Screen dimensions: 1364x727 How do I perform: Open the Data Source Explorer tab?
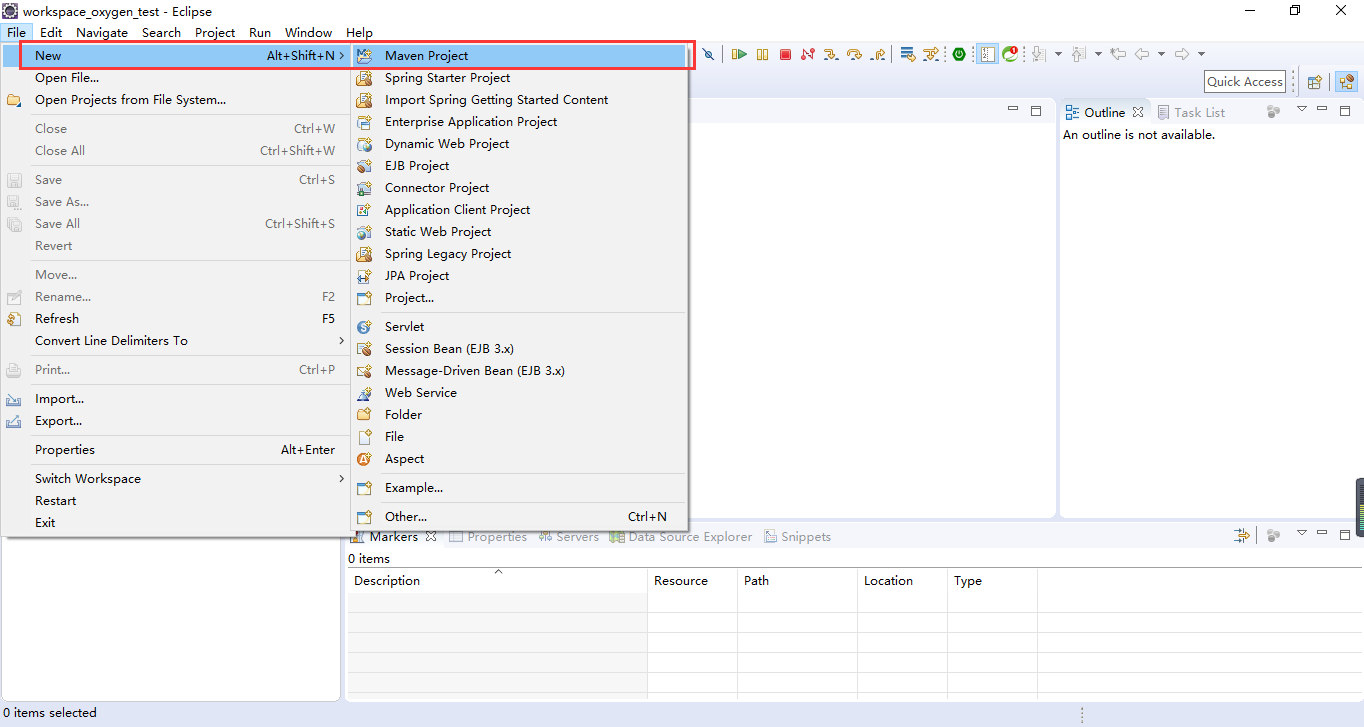[x=680, y=536]
